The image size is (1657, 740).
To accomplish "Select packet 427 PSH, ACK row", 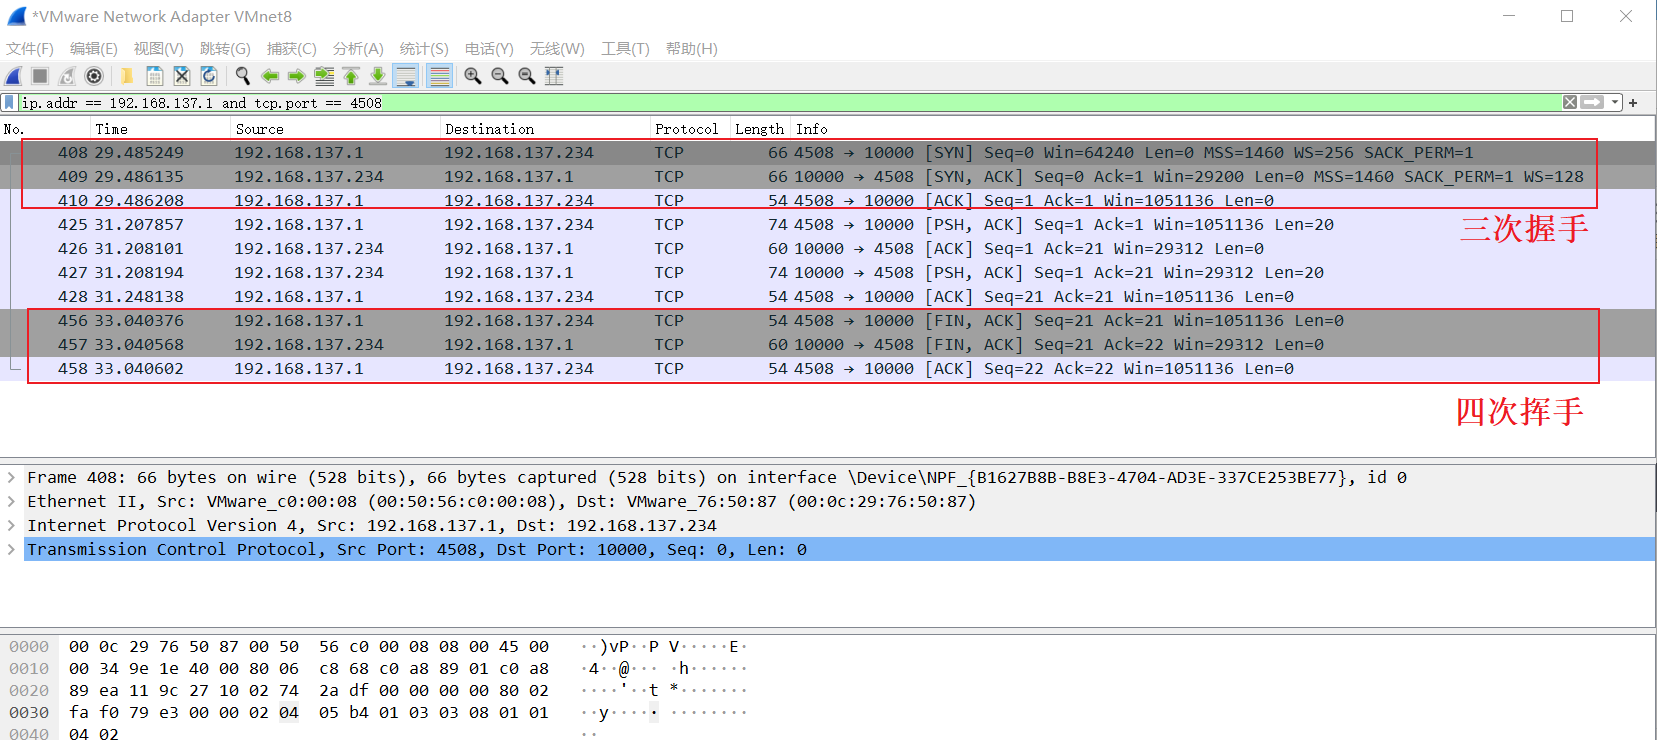I will (828, 273).
